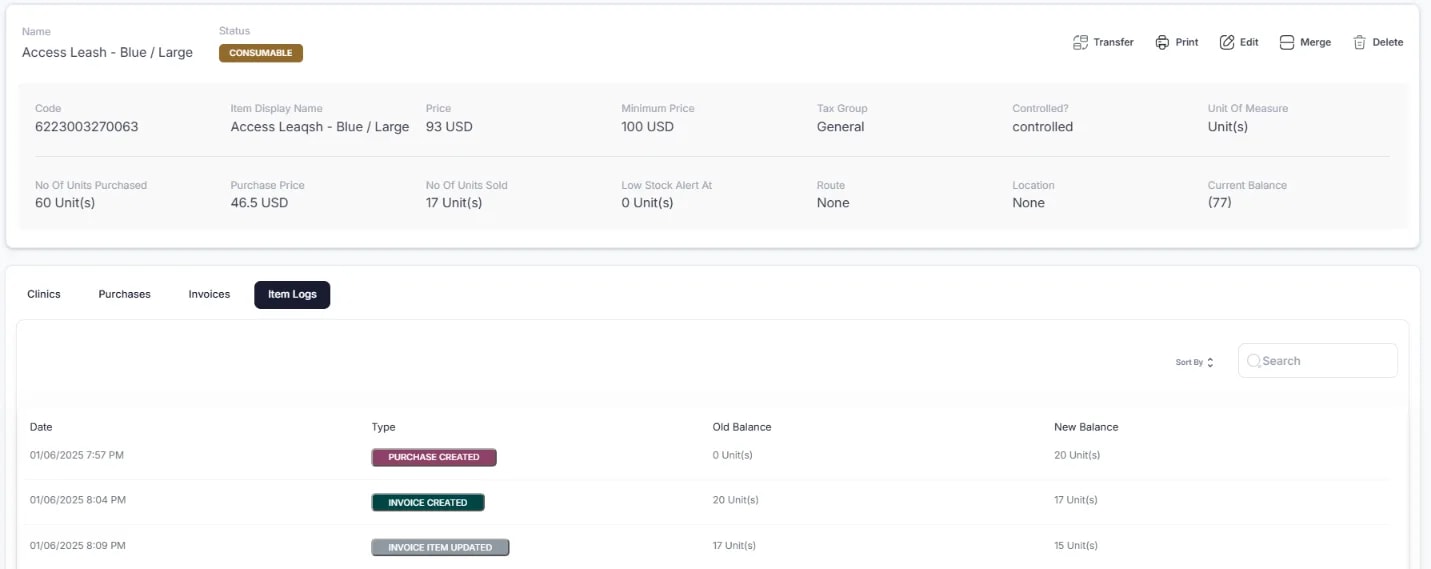
Task: Click the Merge label
Action: [1315, 42]
